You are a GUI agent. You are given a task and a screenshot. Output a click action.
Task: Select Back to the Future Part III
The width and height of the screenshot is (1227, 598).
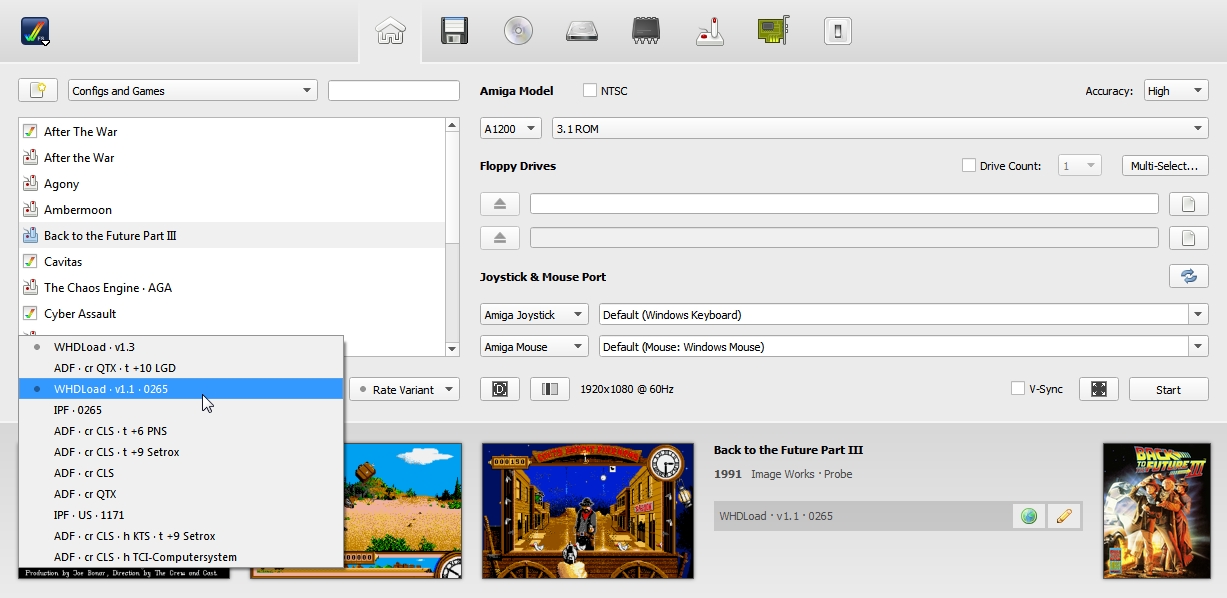click(x=231, y=235)
